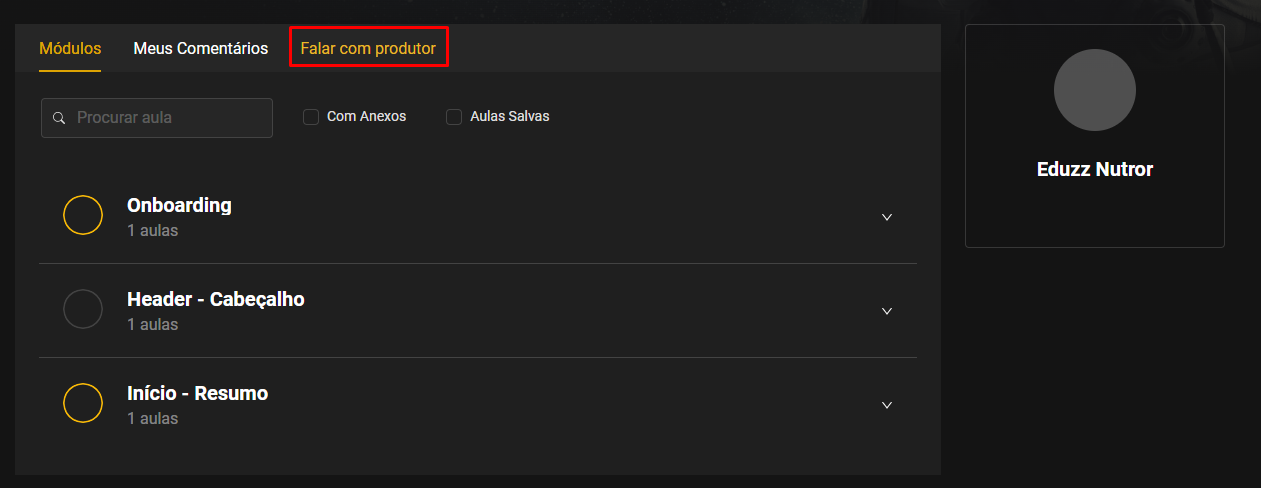Click the Aulas Salvas label text
Screen dimensions: 1261x488
coord(509,116)
